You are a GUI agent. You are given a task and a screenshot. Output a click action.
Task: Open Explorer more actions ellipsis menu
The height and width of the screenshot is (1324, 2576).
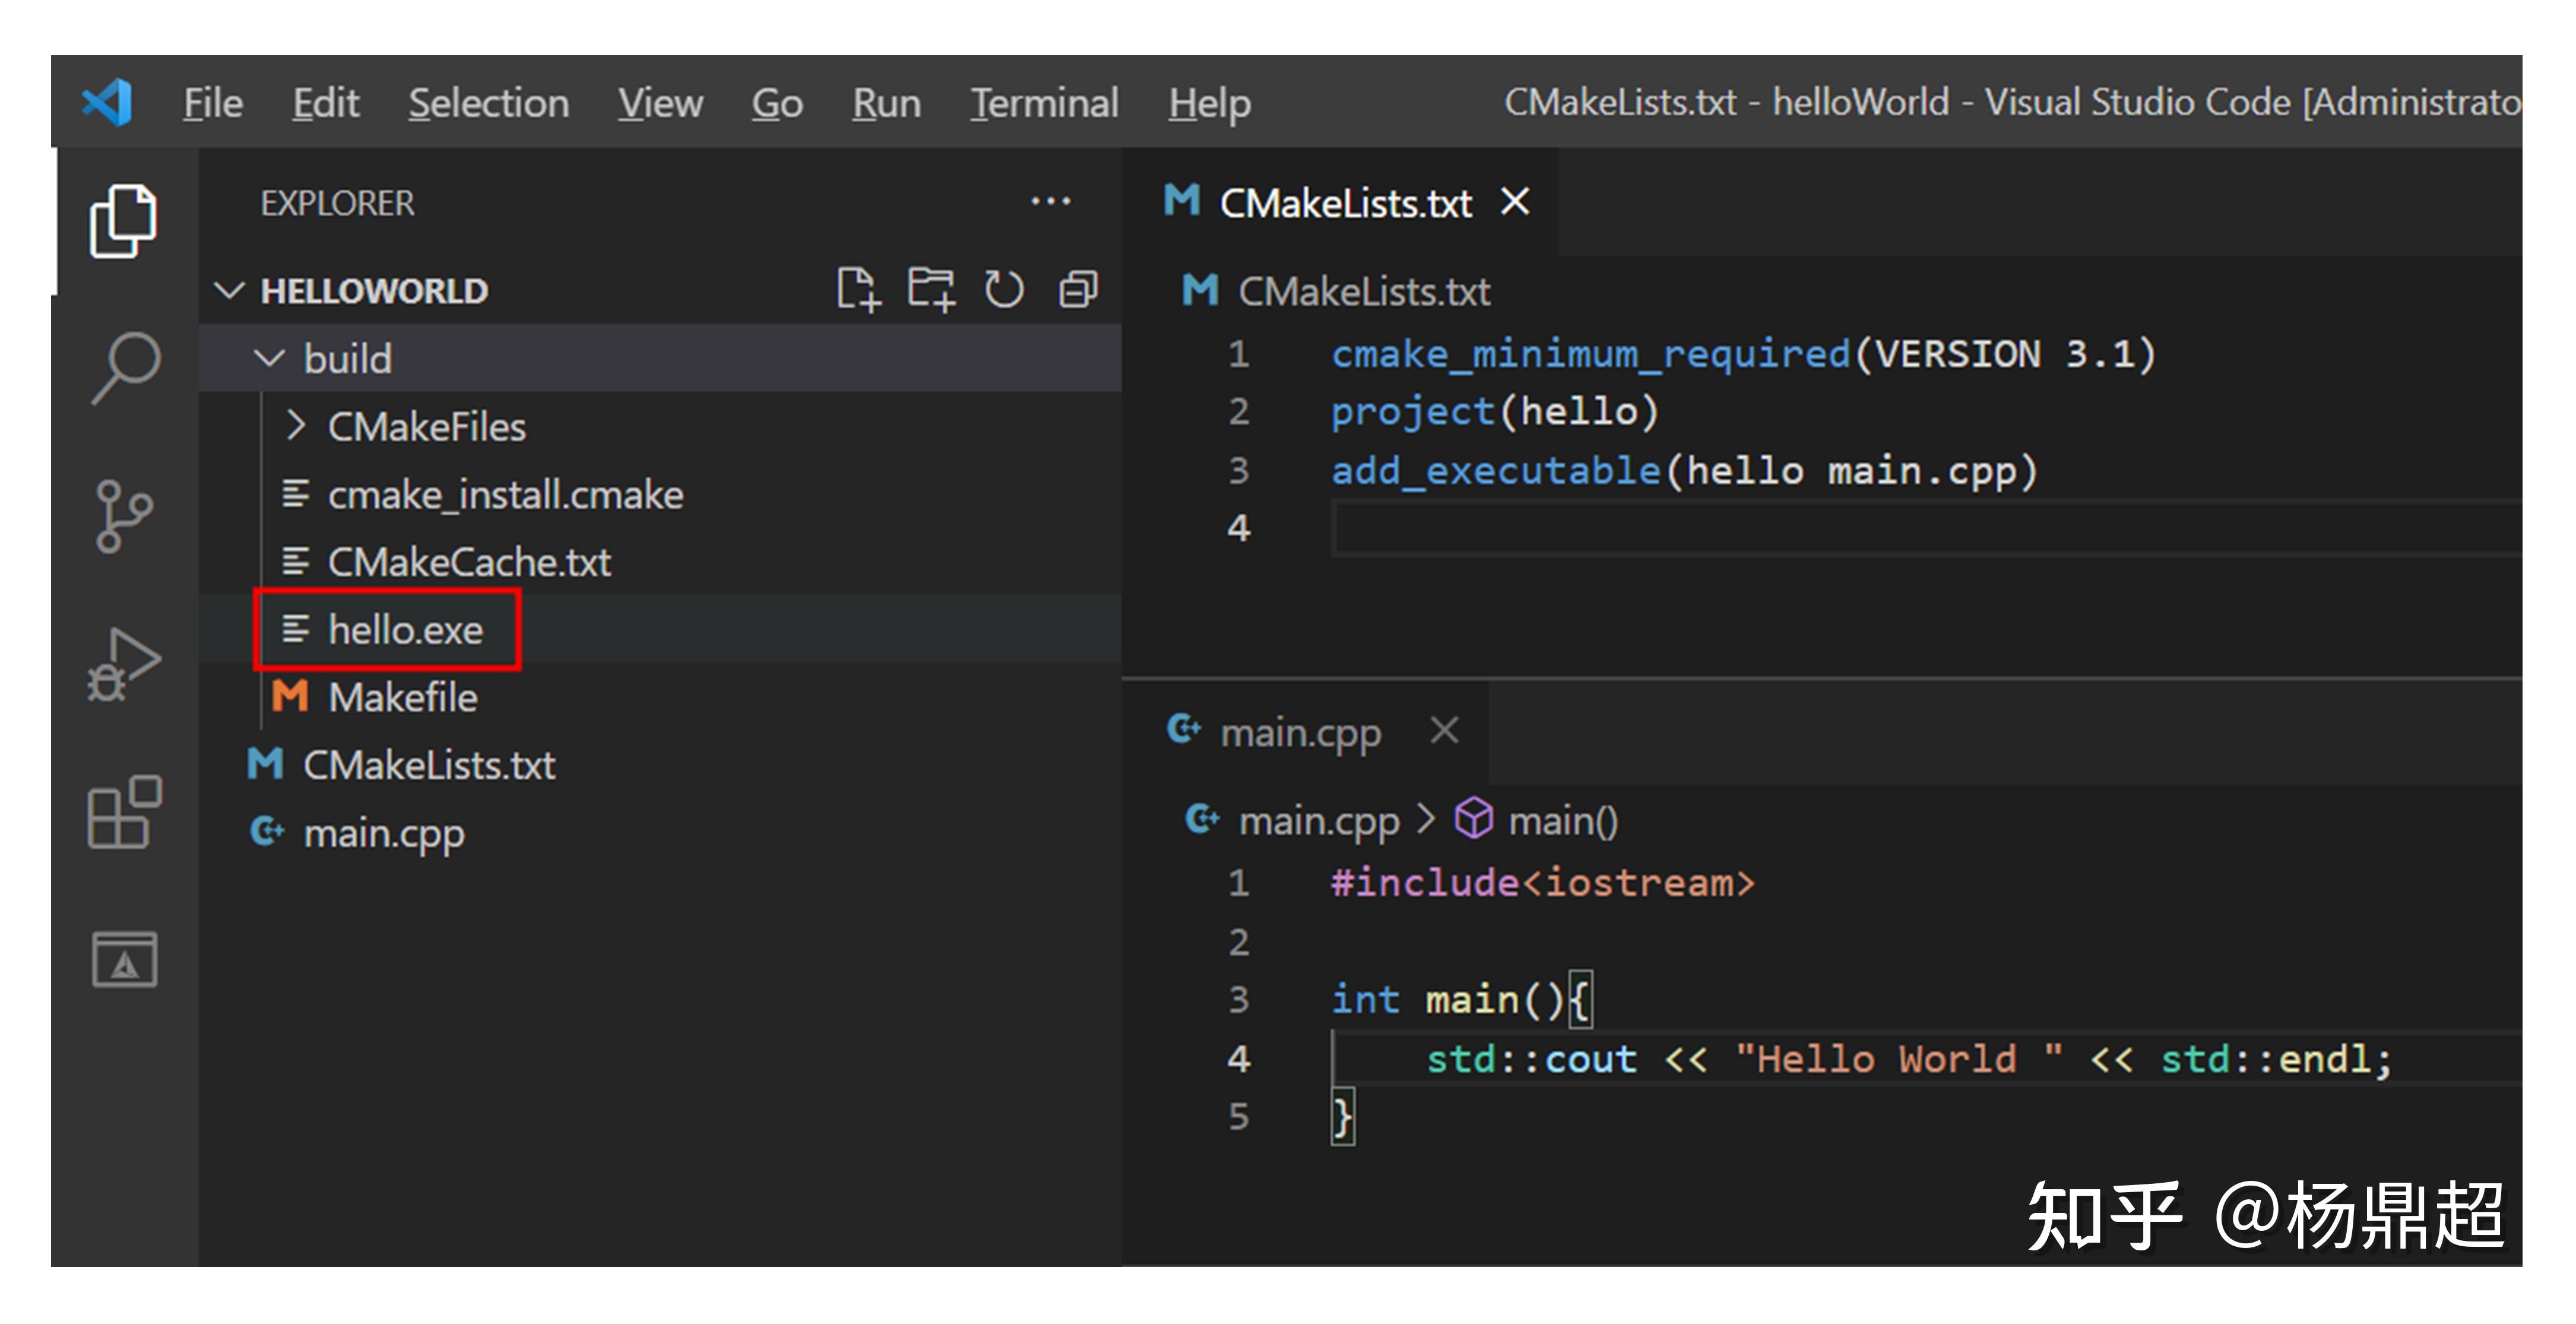coord(1051,202)
